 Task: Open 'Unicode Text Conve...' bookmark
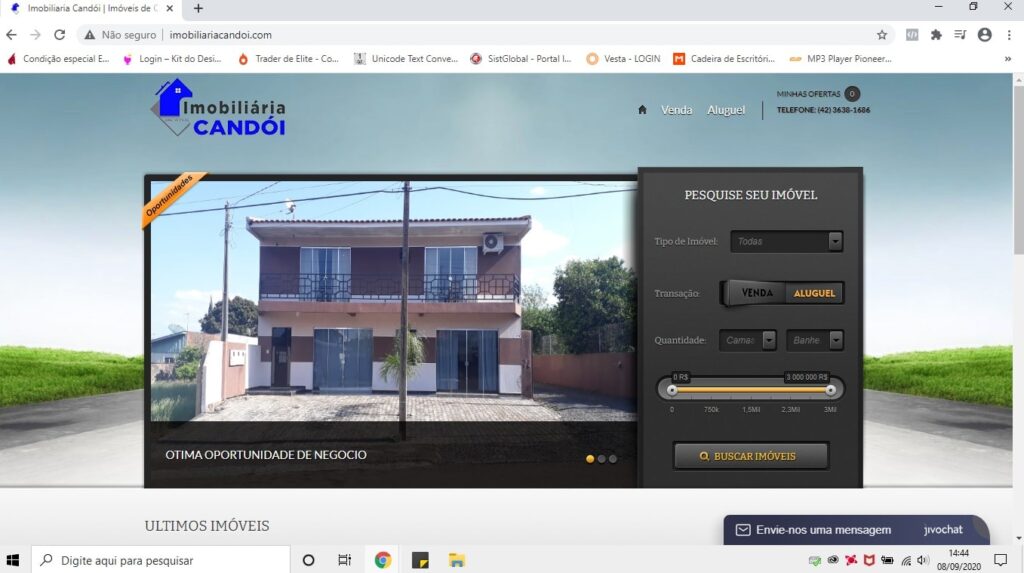tap(406, 59)
